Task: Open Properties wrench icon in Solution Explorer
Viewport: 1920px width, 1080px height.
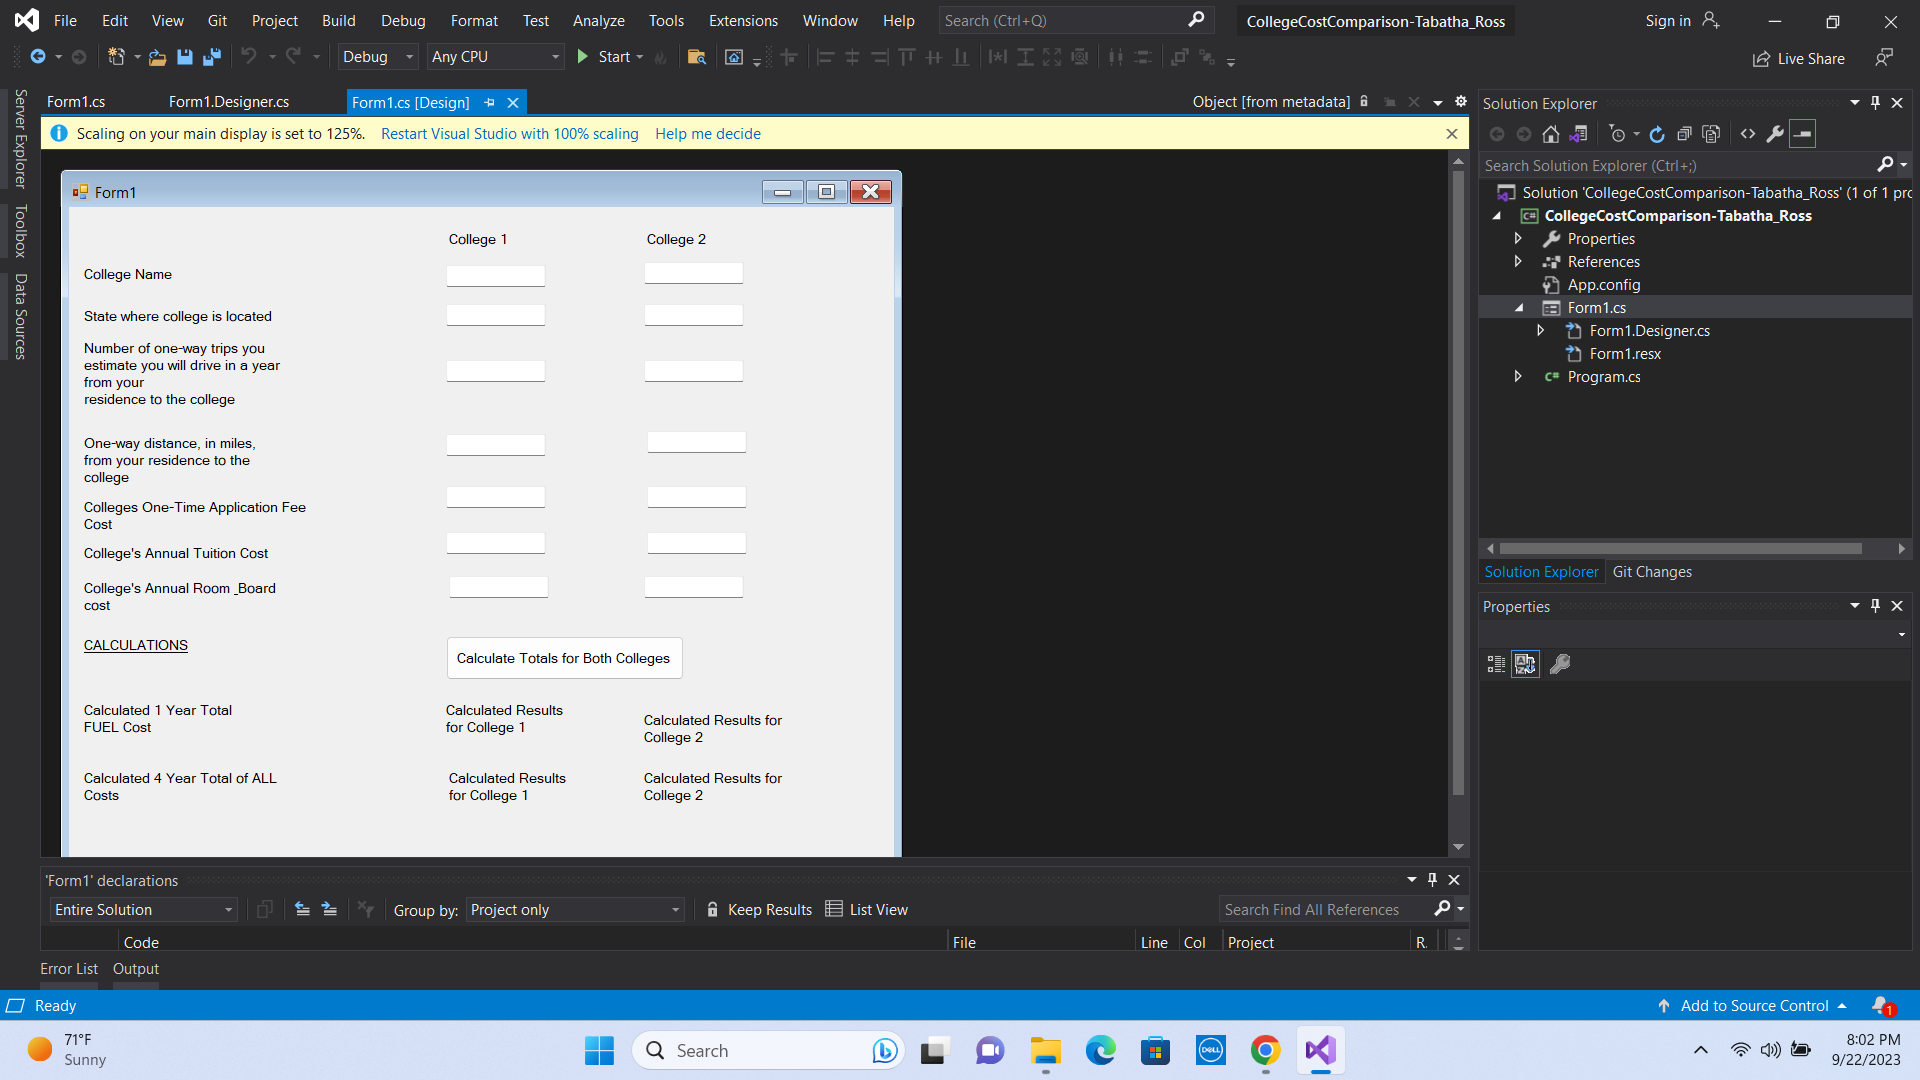Action: coord(1774,134)
